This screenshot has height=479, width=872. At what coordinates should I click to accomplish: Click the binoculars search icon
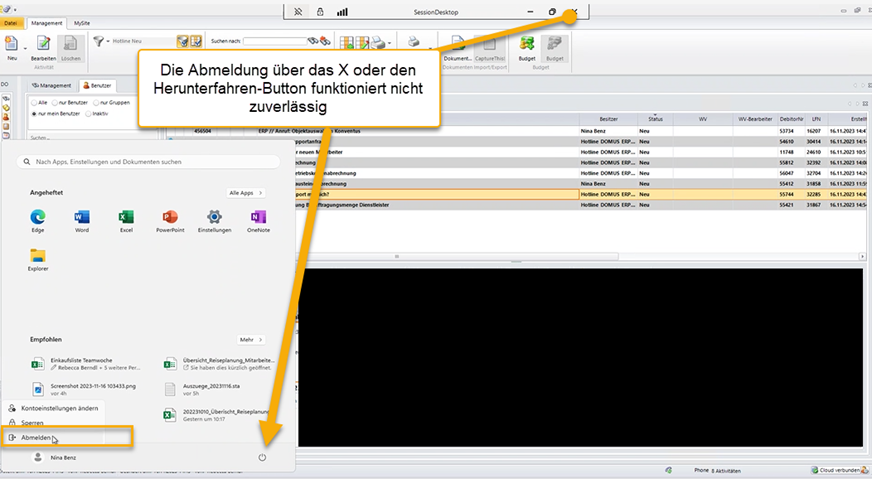(x=313, y=41)
